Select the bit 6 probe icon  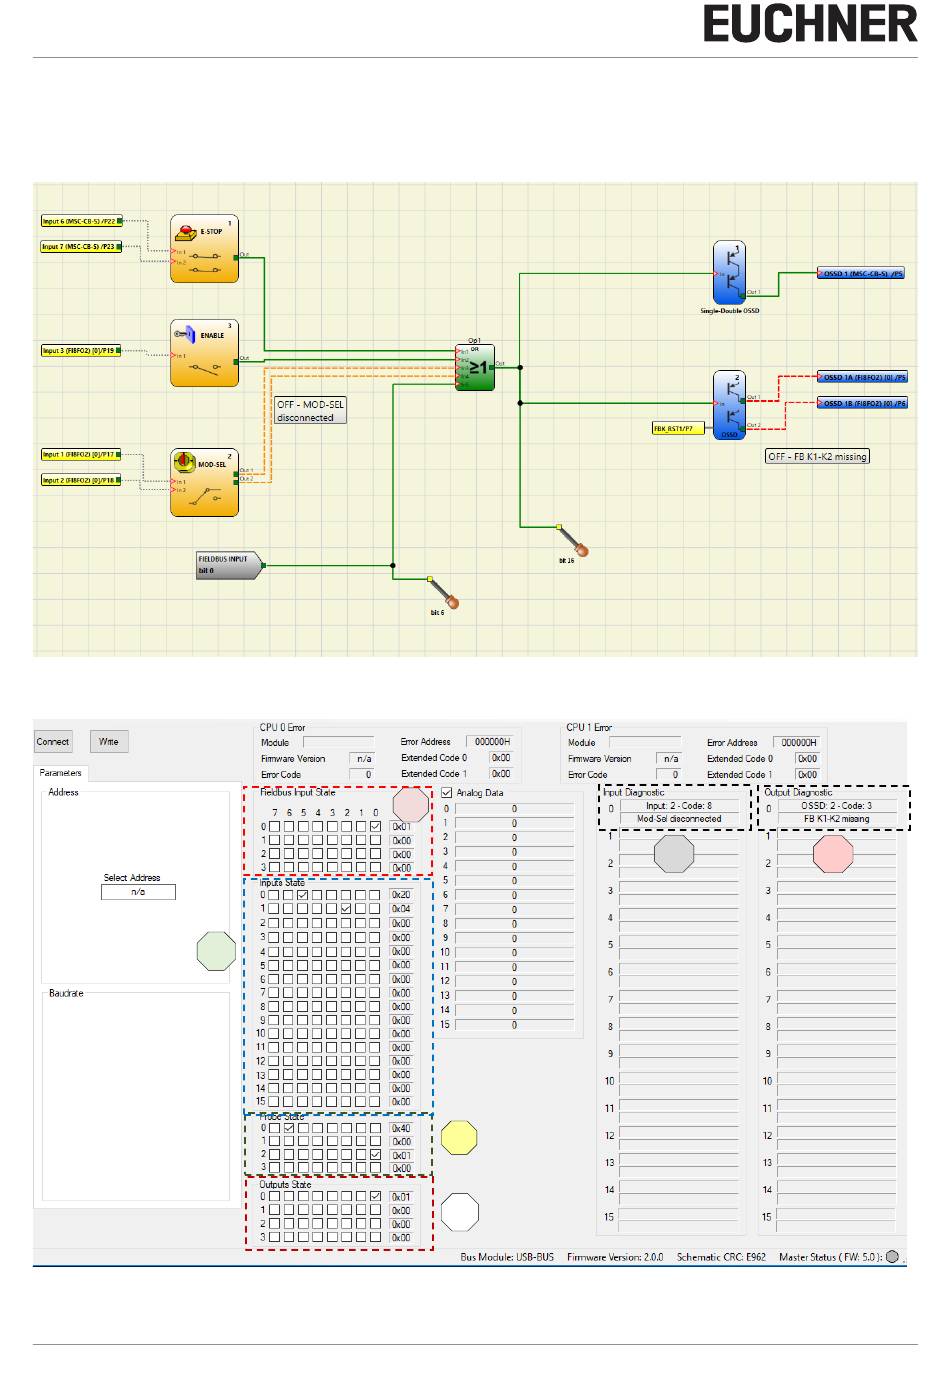coord(444,592)
